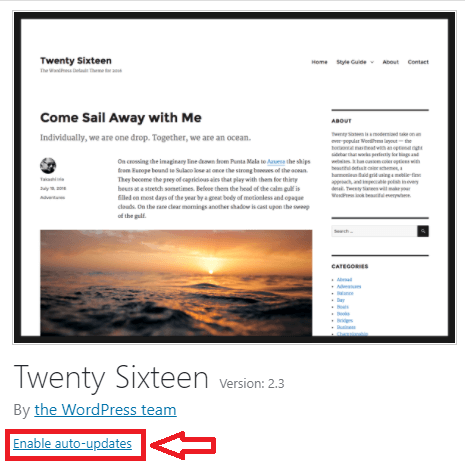
Task: Click the sunset ocean featured image
Action: pos(176,283)
